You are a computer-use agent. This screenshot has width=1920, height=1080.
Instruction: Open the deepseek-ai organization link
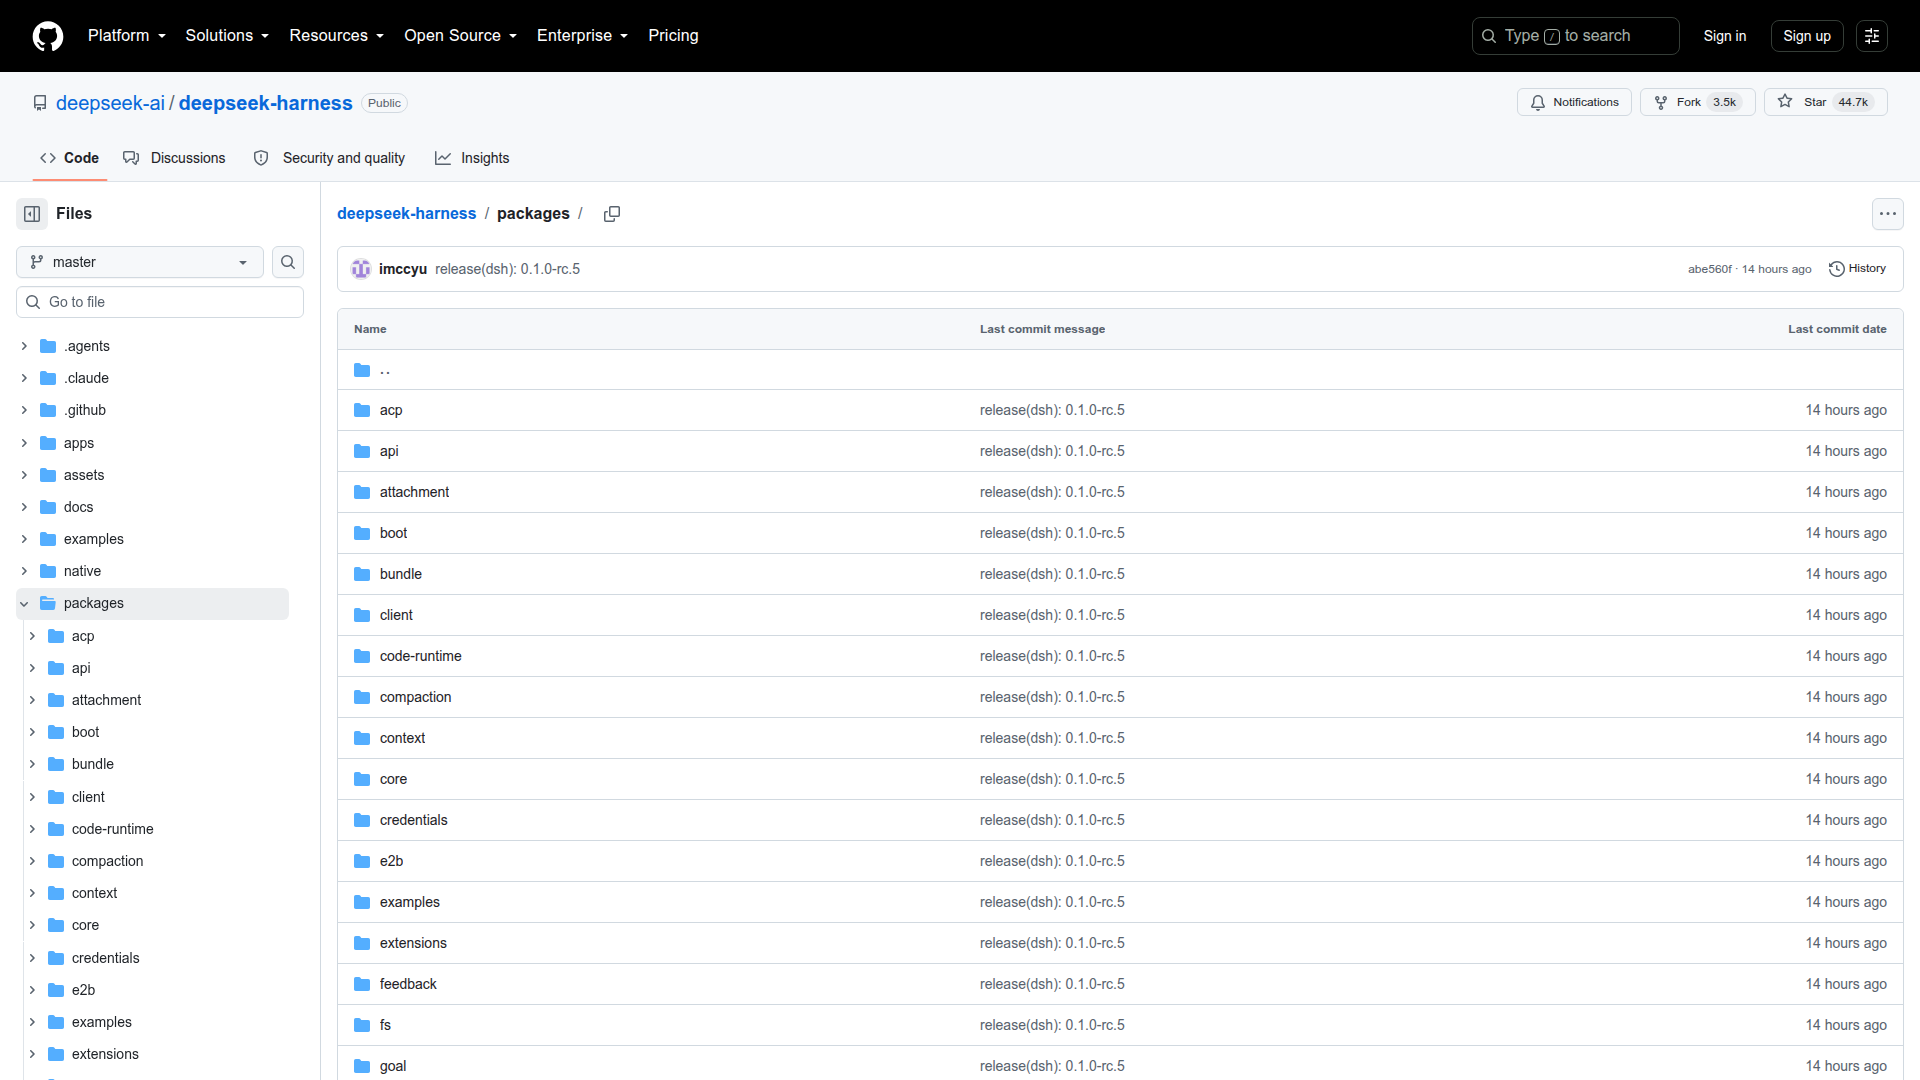[x=110, y=103]
